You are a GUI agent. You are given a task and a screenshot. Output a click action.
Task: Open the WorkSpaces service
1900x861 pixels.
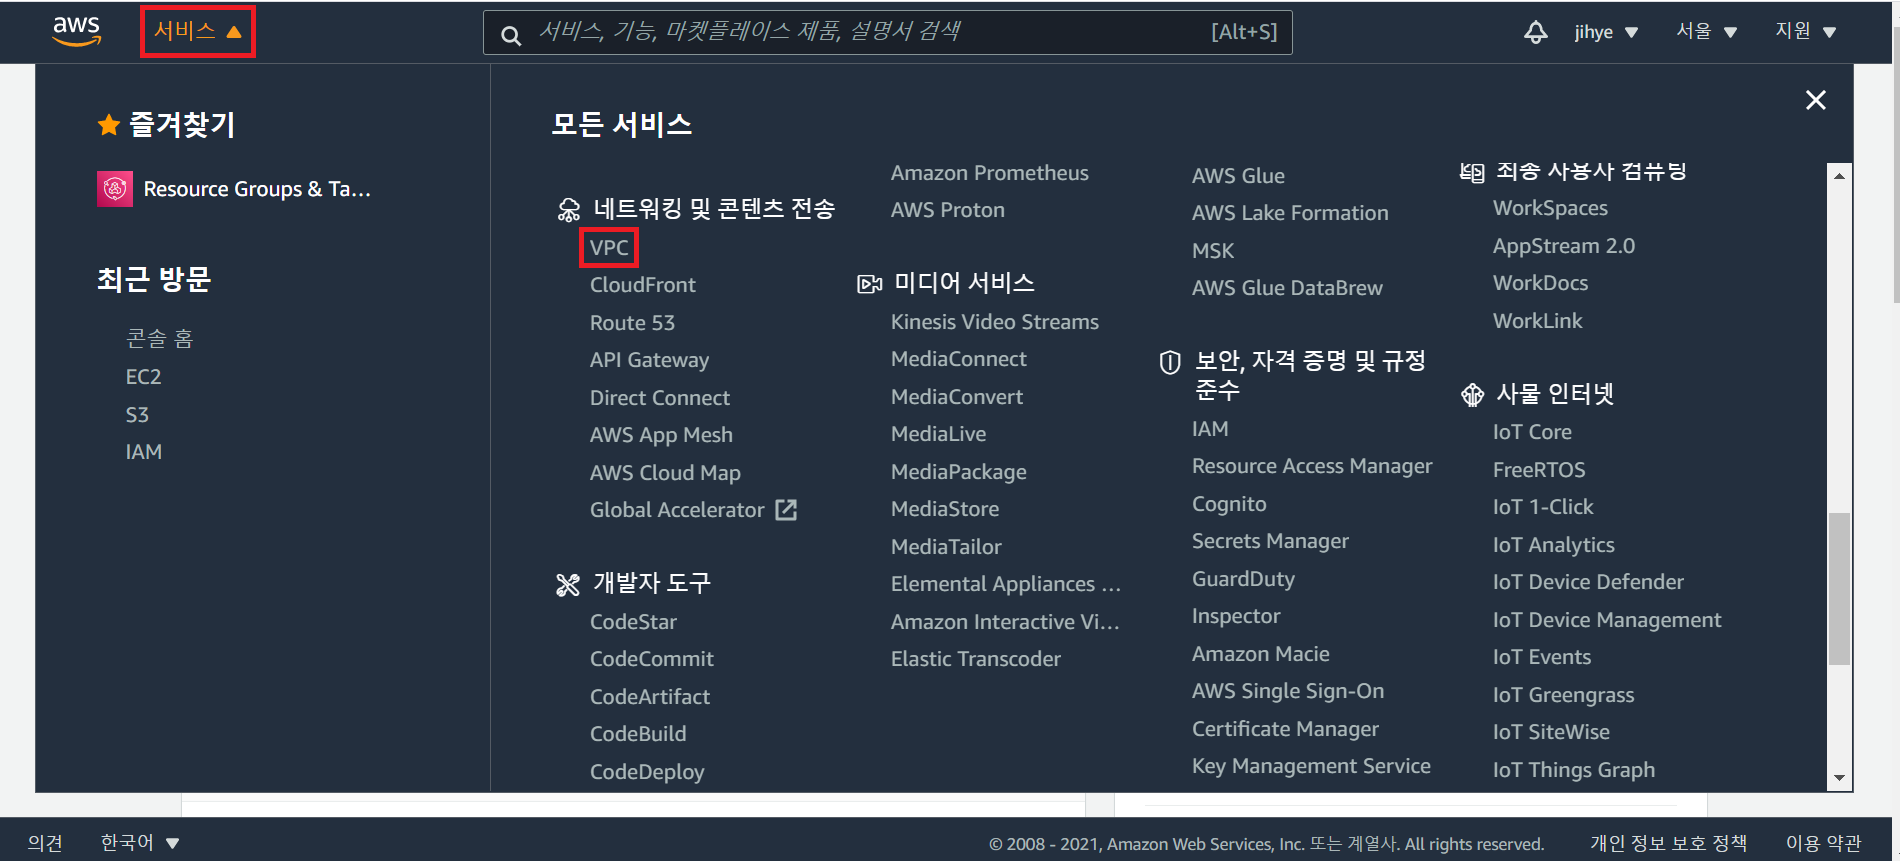(1550, 208)
